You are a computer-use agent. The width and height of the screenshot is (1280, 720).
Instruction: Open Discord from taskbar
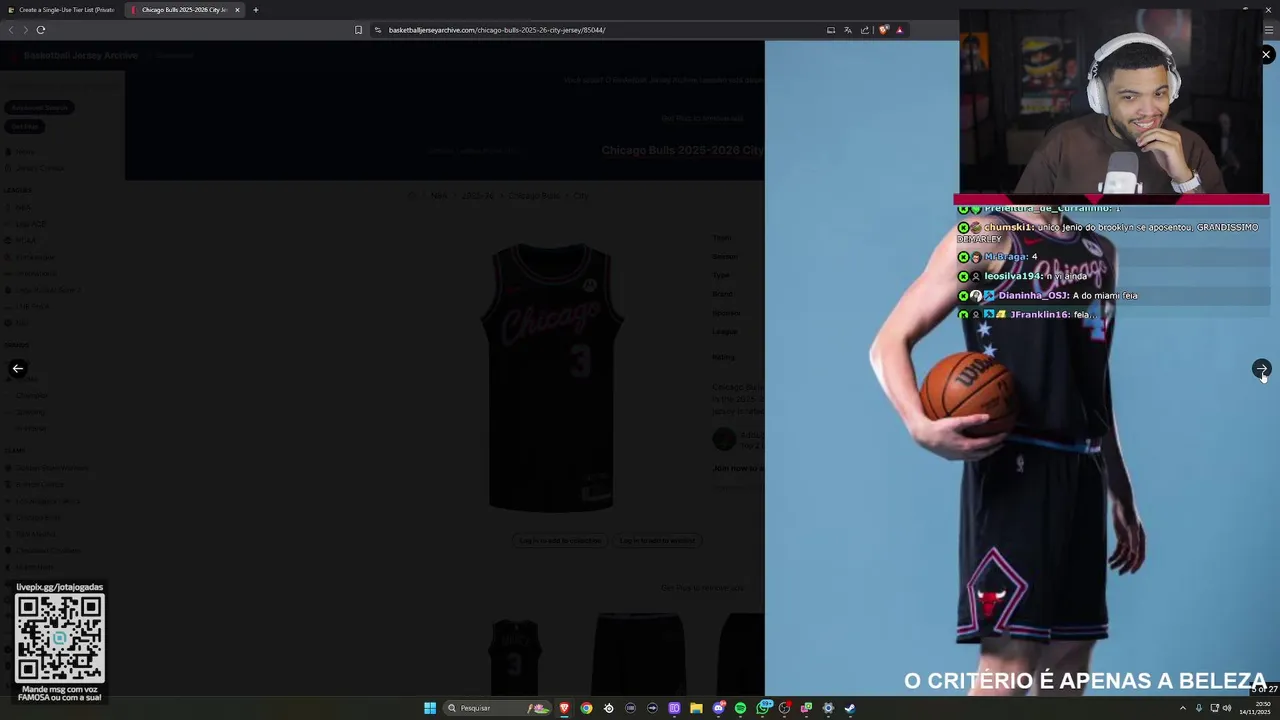(718, 708)
